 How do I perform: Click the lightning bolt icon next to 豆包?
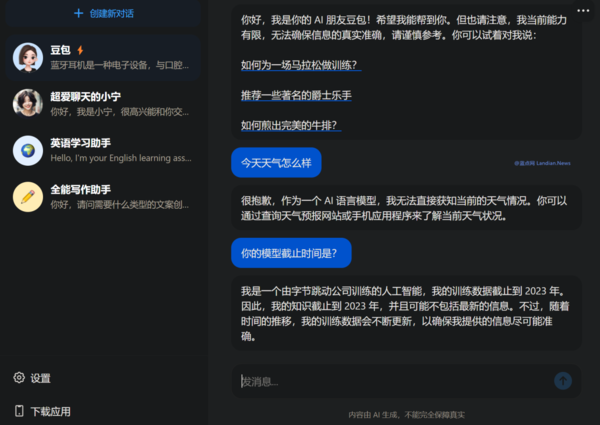[80, 50]
